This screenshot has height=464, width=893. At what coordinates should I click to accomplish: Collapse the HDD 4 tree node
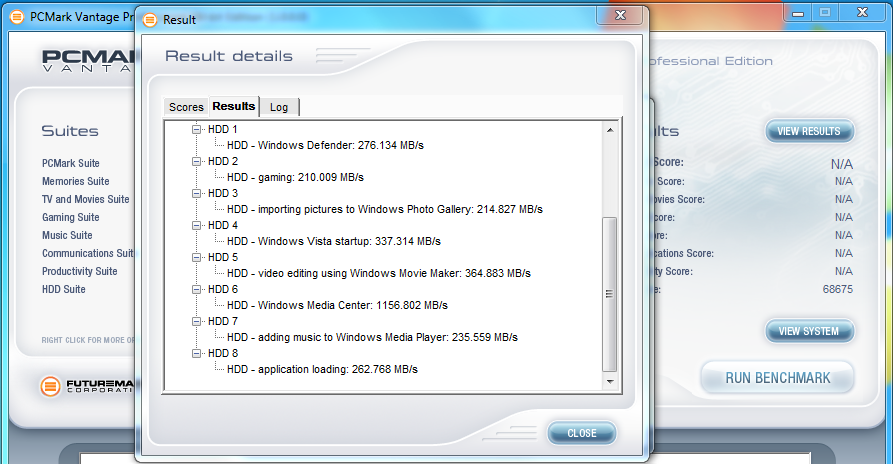tap(196, 225)
